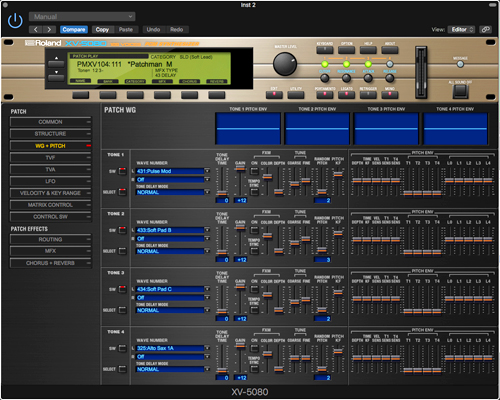
Task: Toggle the Mono button
Action: coord(390,95)
